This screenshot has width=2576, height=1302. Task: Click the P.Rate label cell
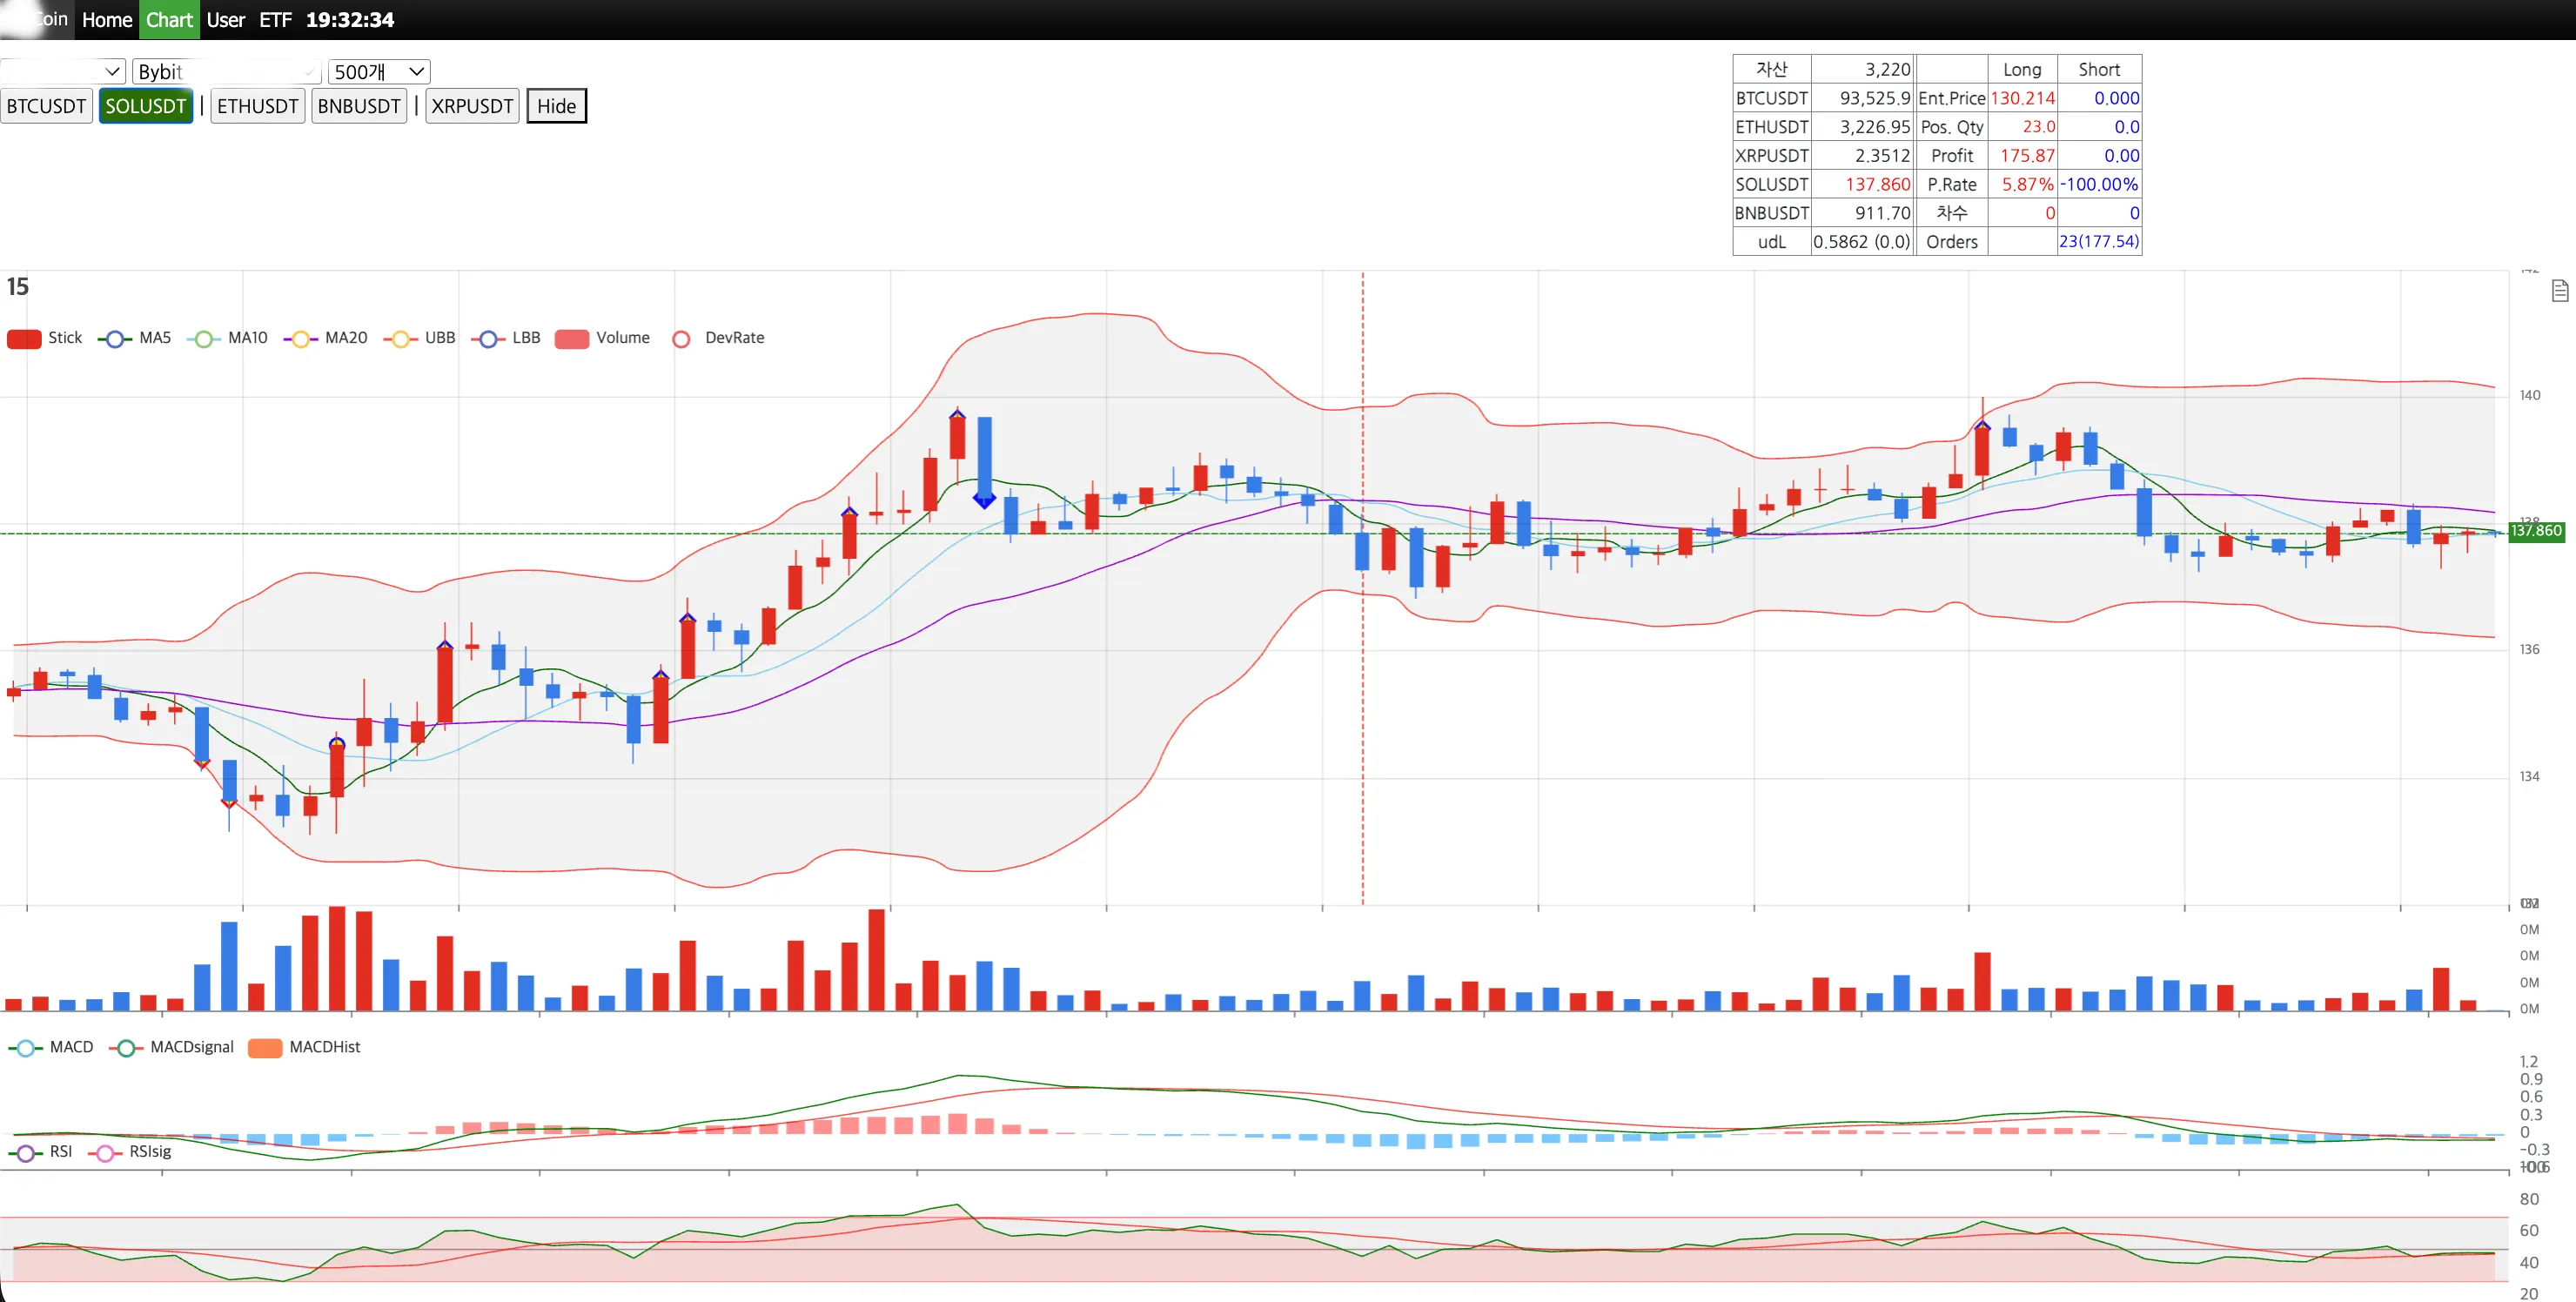point(1952,184)
